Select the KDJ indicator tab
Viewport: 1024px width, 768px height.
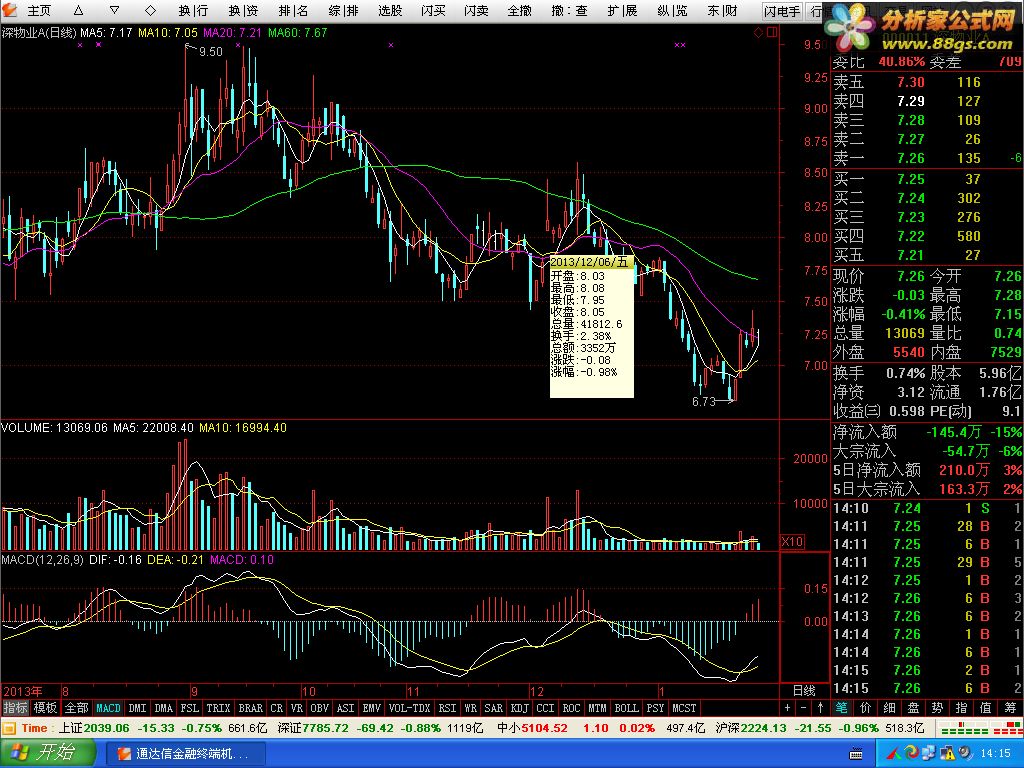point(519,708)
